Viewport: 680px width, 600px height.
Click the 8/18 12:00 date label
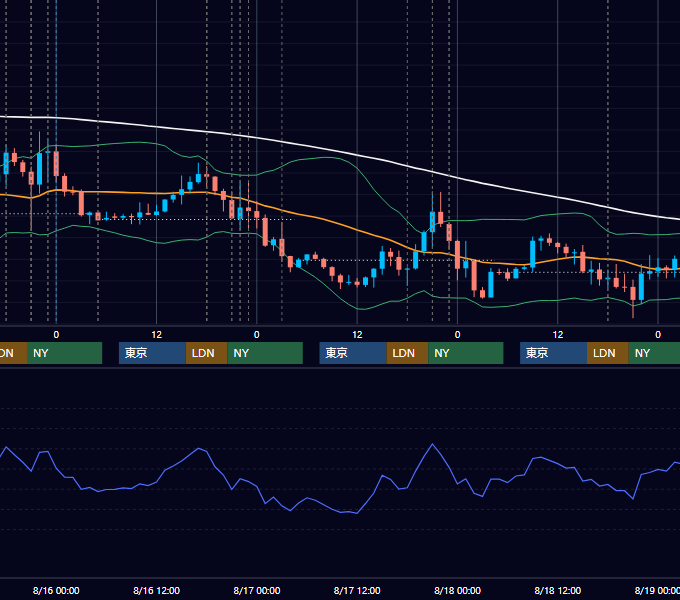pos(558,590)
